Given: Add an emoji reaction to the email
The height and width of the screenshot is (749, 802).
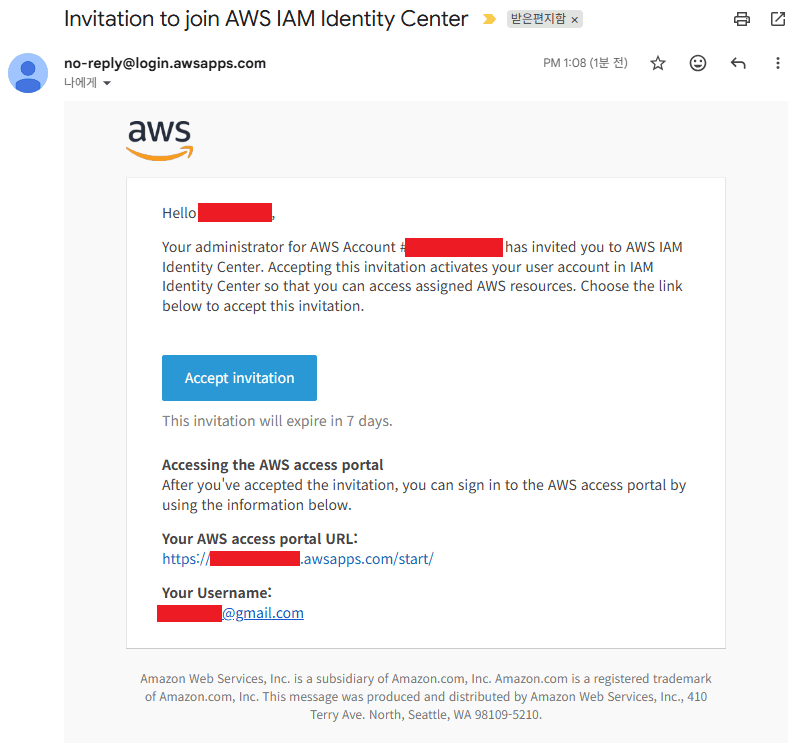Looking at the screenshot, I should point(698,63).
